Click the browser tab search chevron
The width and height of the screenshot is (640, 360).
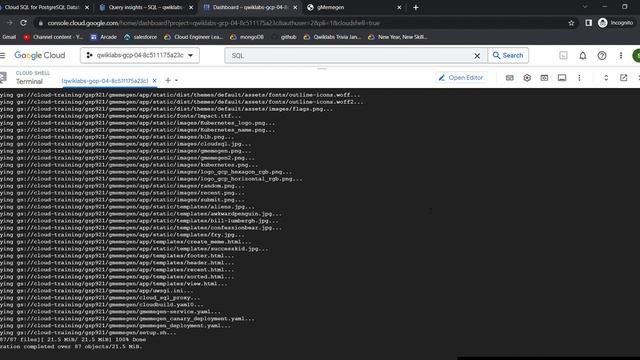click(585, 7)
